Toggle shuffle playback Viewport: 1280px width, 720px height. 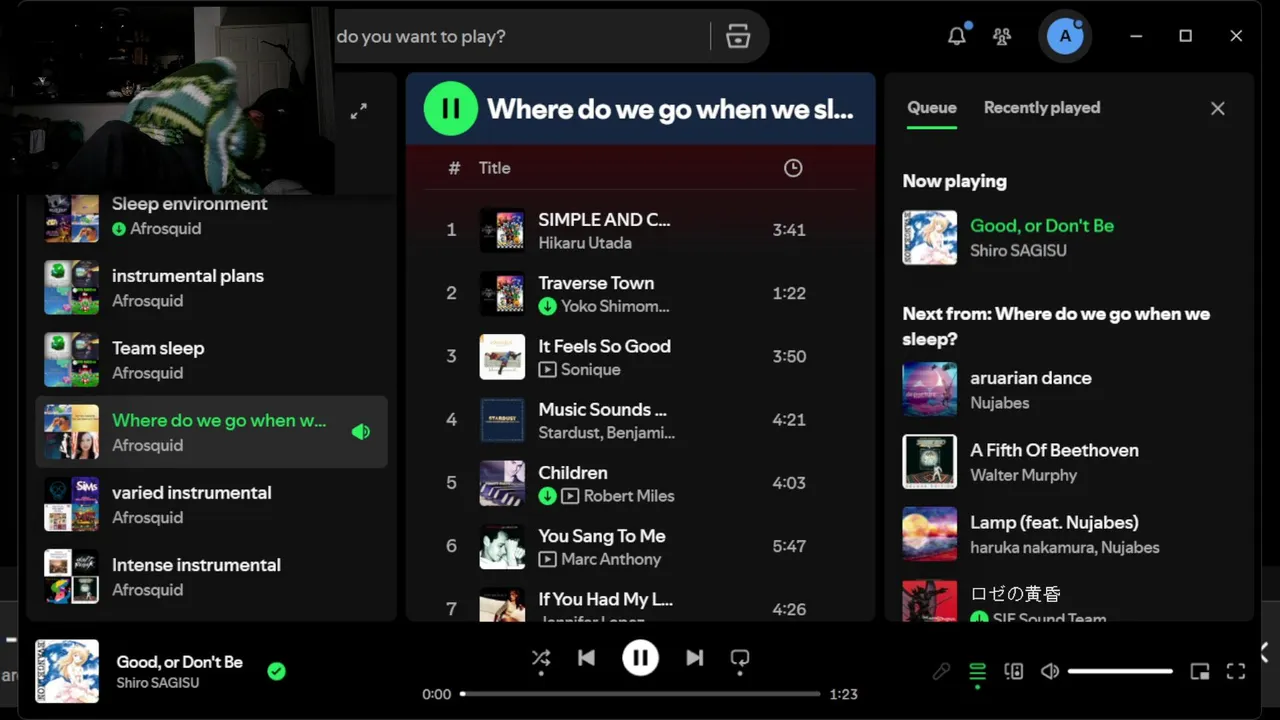point(541,657)
